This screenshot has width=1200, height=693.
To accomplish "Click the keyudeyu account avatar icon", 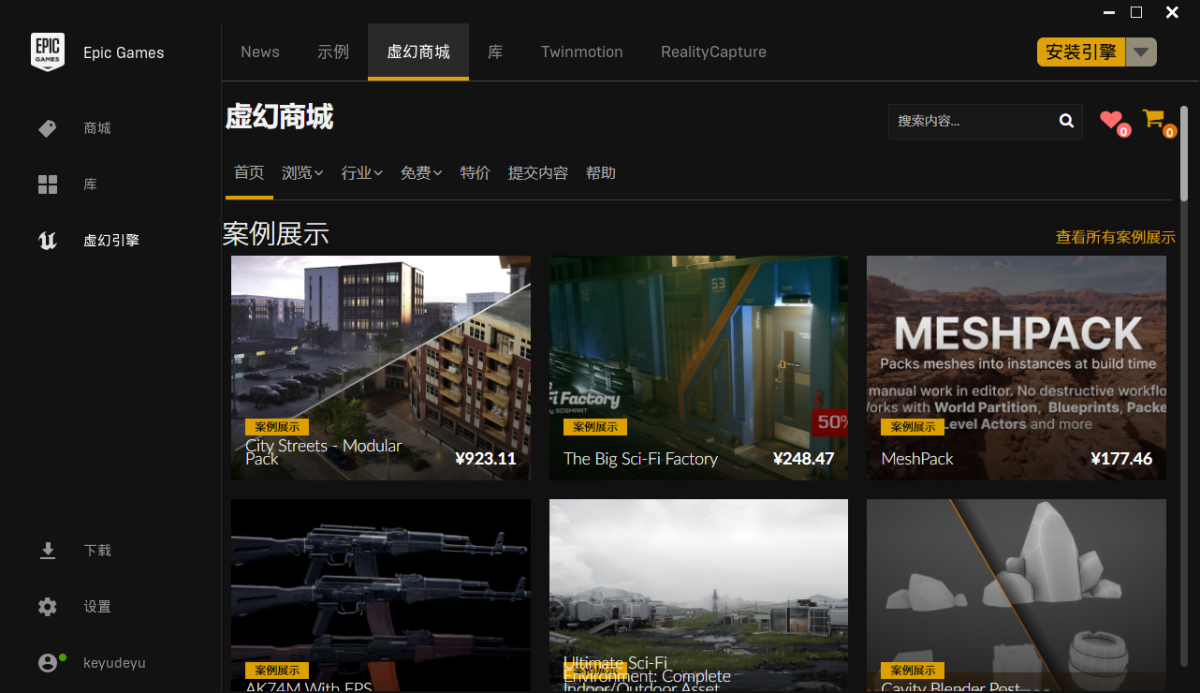I will [x=47, y=663].
